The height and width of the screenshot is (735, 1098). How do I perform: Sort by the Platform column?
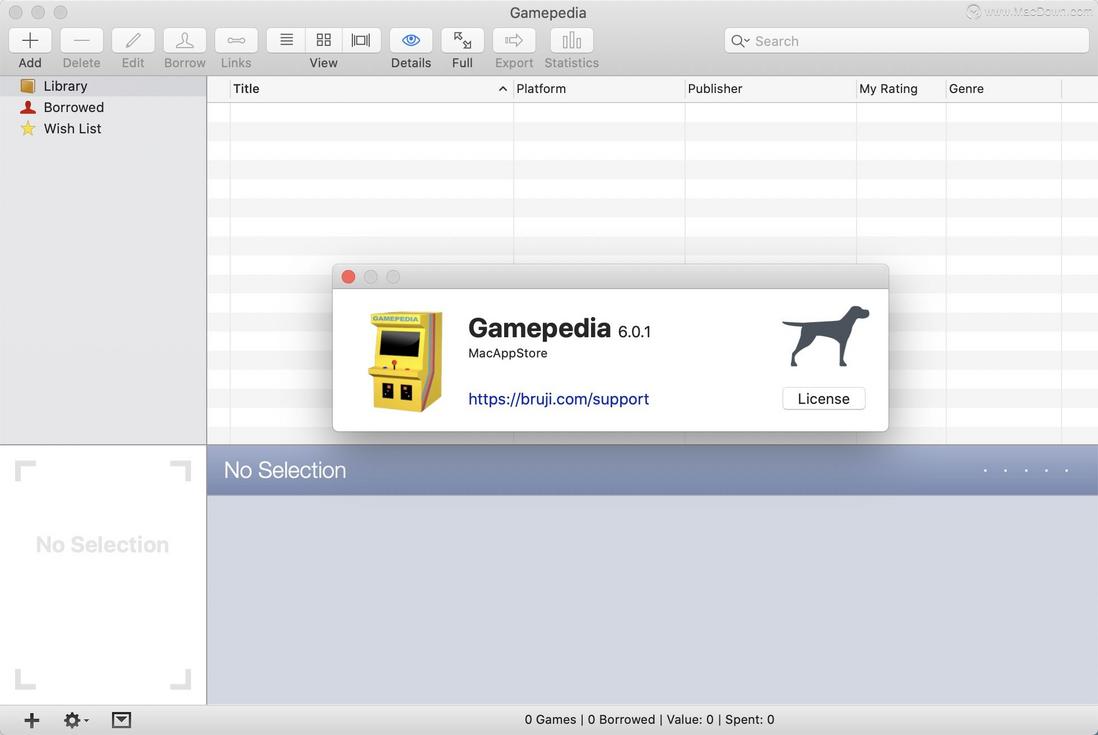pyautogui.click(x=599, y=89)
